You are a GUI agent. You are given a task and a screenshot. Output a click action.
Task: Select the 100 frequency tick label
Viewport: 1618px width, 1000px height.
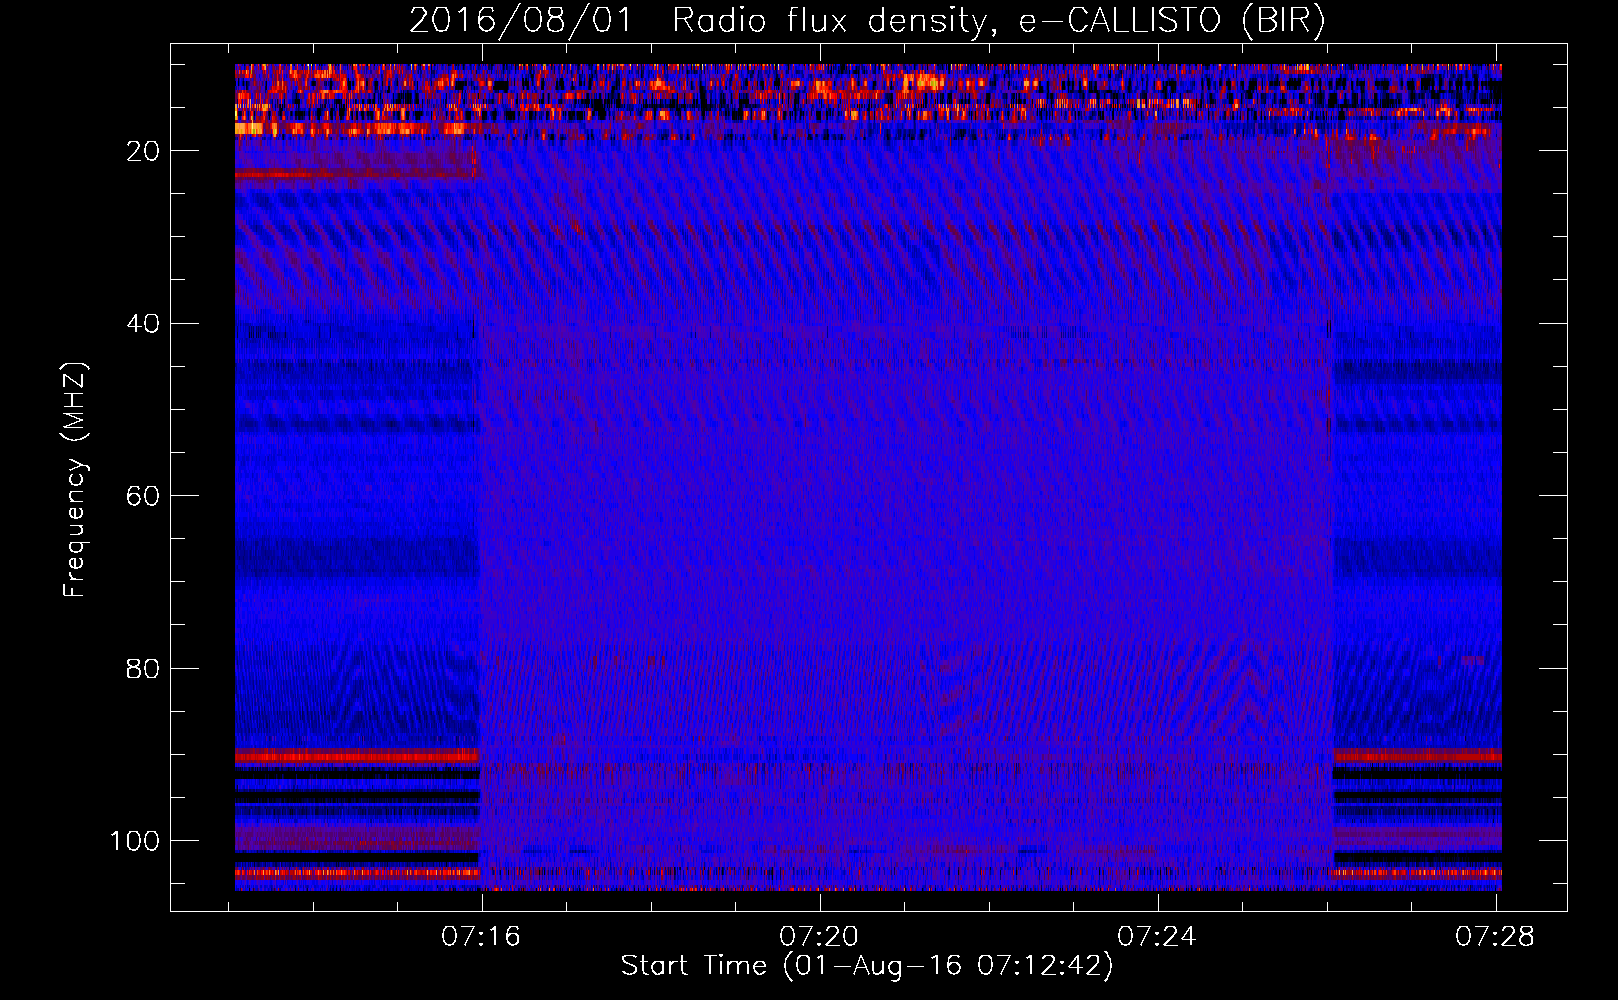pyautogui.click(x=135, y=841)
